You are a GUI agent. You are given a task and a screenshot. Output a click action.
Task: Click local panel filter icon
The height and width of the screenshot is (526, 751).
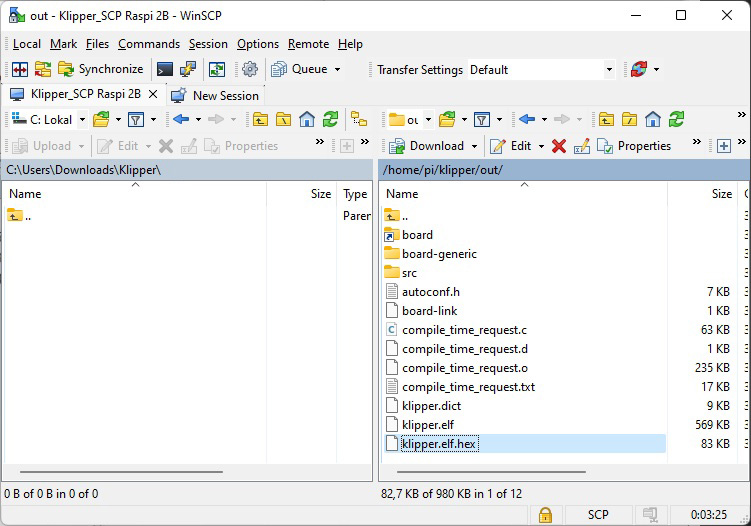[x=136, y=119]
